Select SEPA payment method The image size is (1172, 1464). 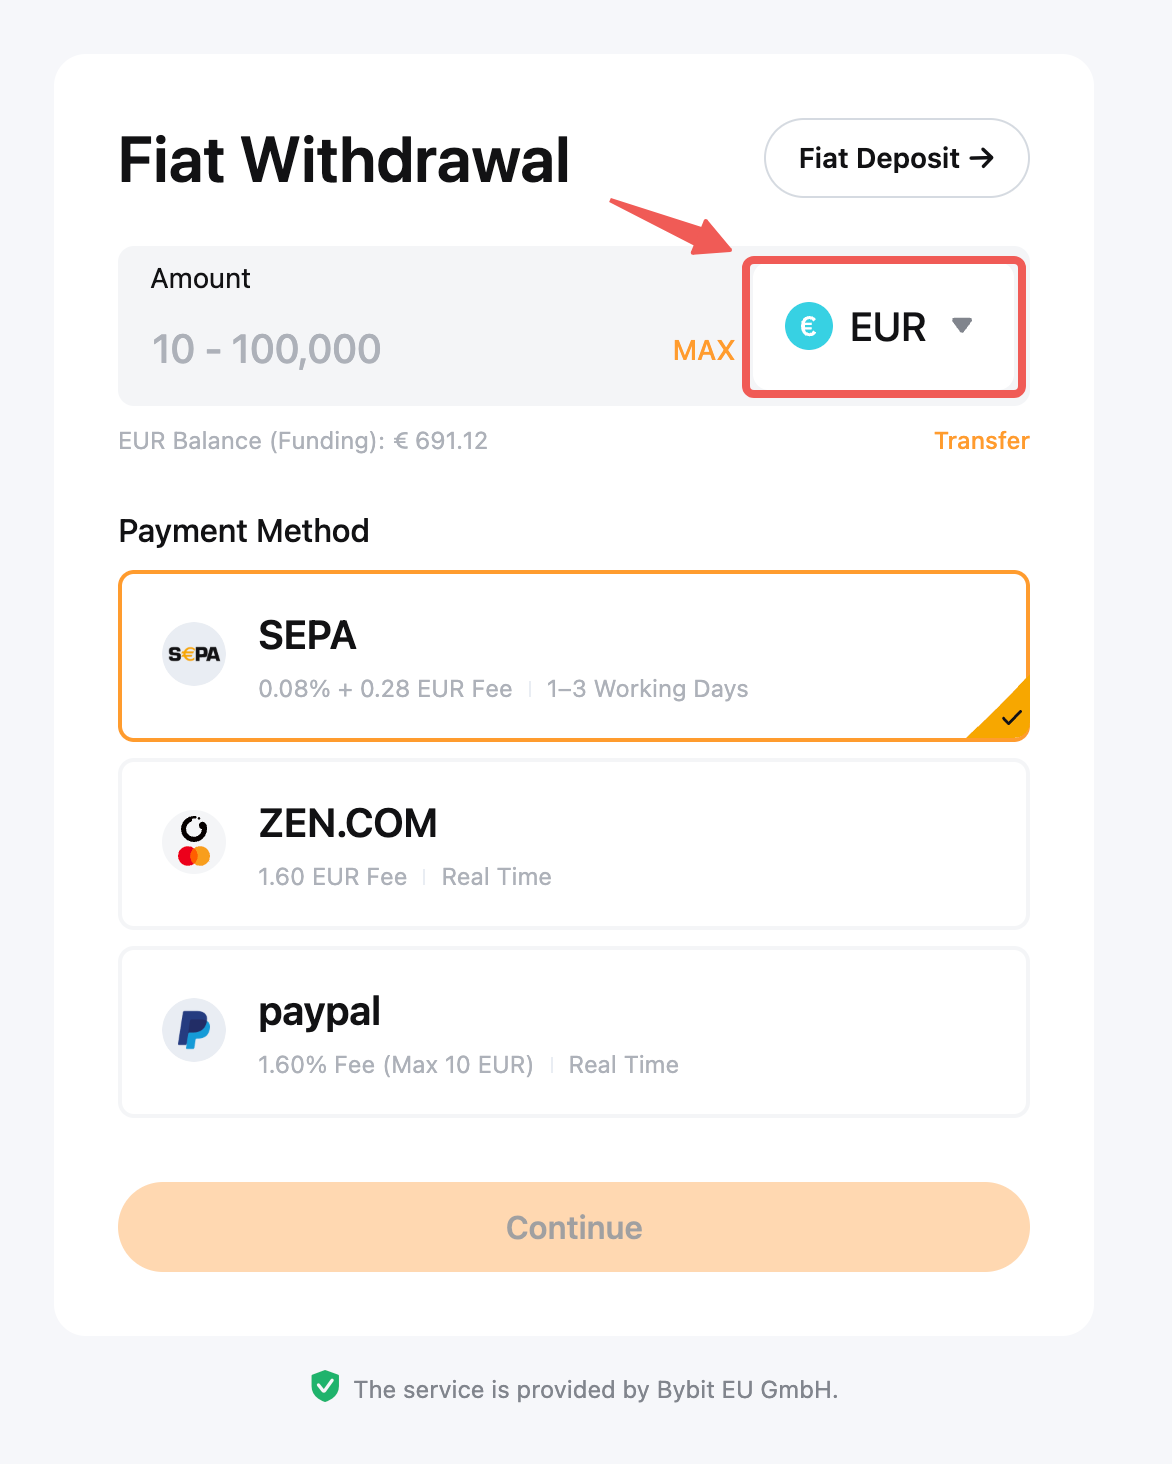tap(573, 656)
